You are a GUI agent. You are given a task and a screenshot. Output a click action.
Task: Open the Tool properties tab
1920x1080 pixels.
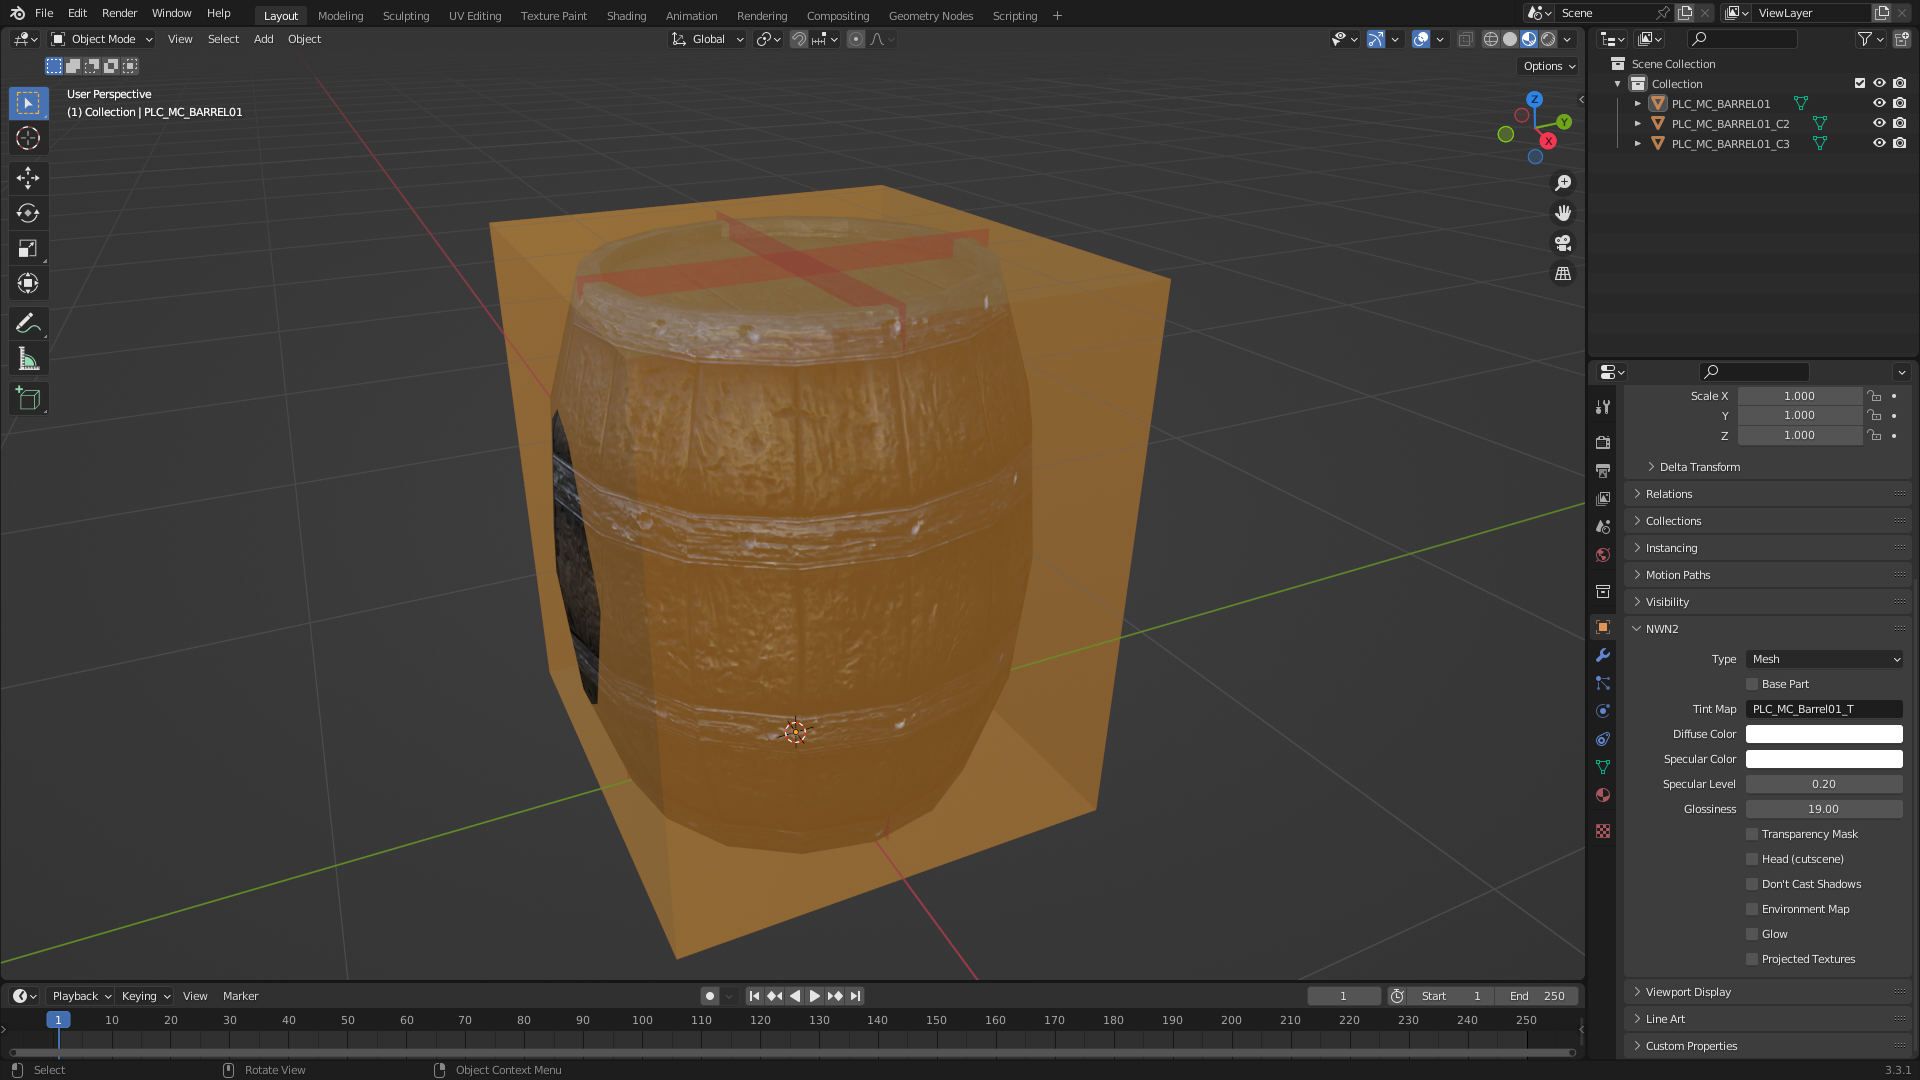1603,407
